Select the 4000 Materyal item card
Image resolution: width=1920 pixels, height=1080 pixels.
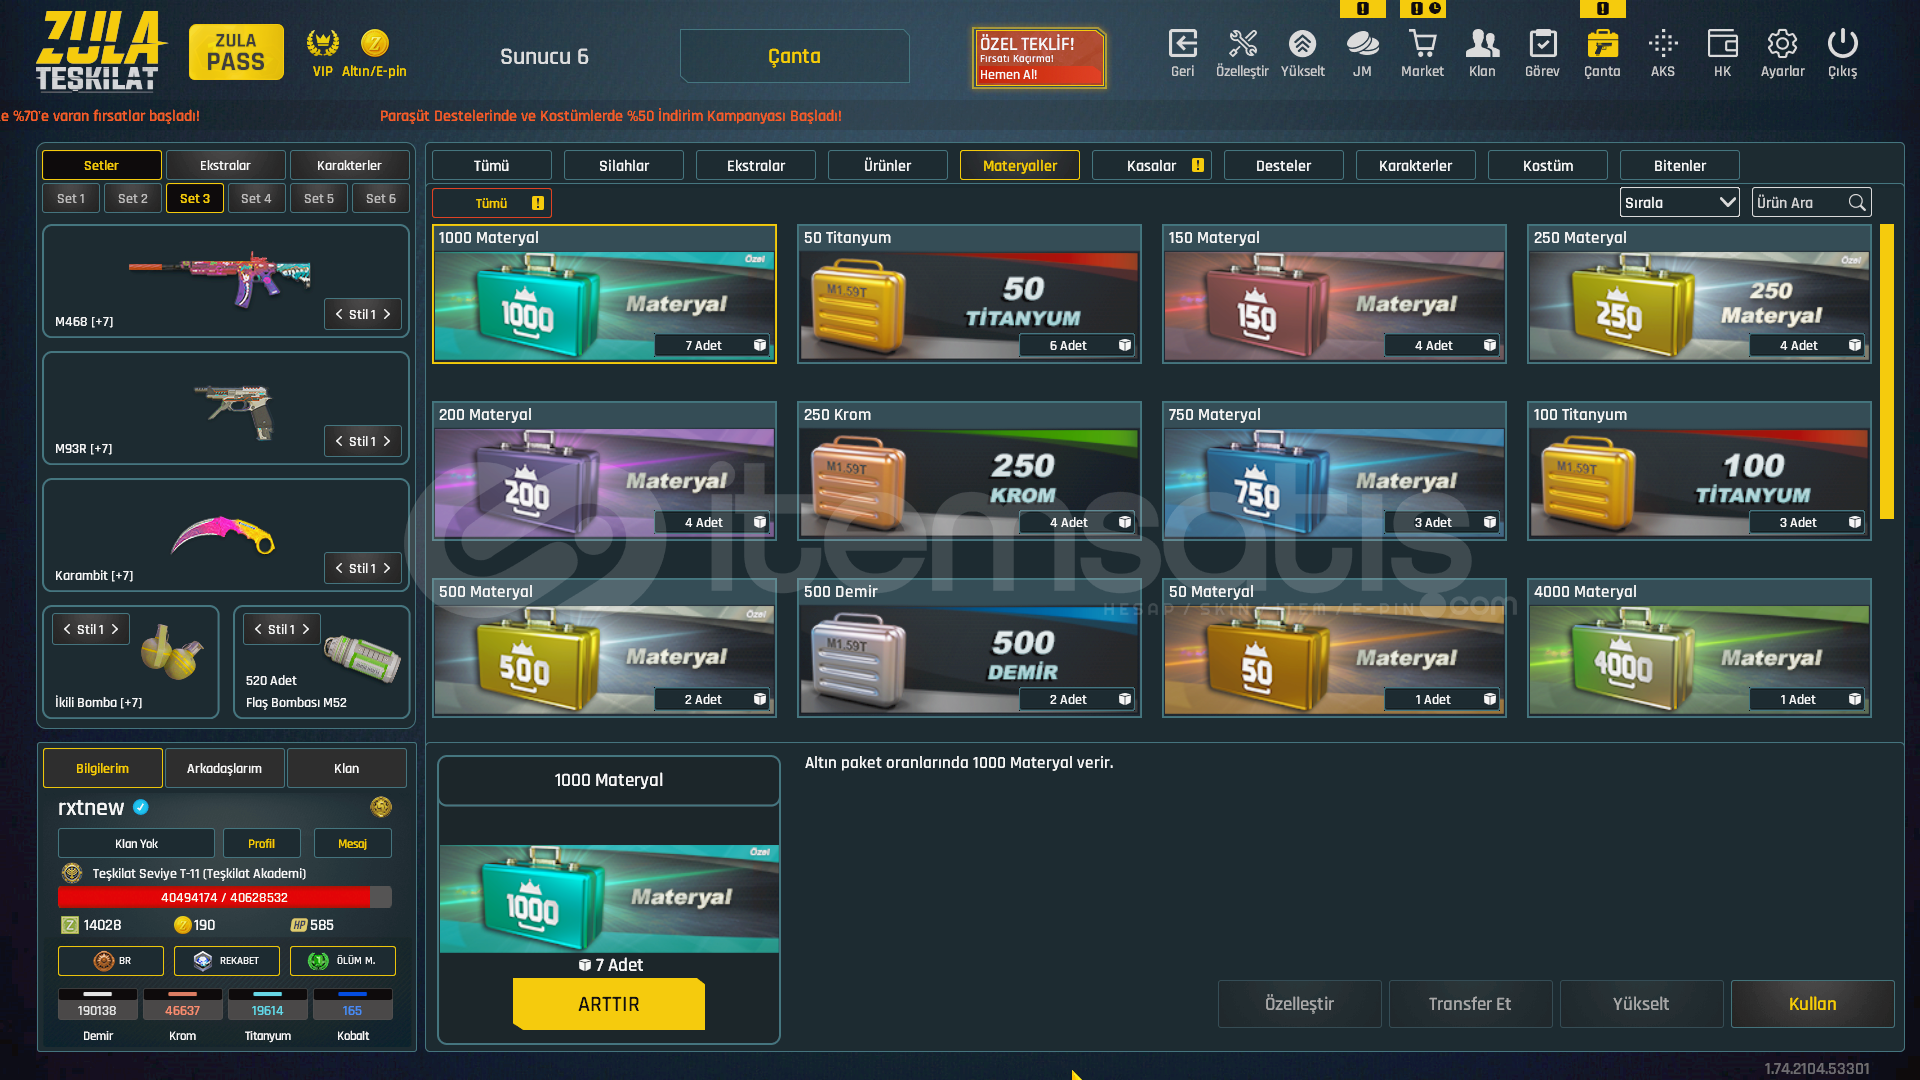pyautogui.click(x=1699, y=648)
